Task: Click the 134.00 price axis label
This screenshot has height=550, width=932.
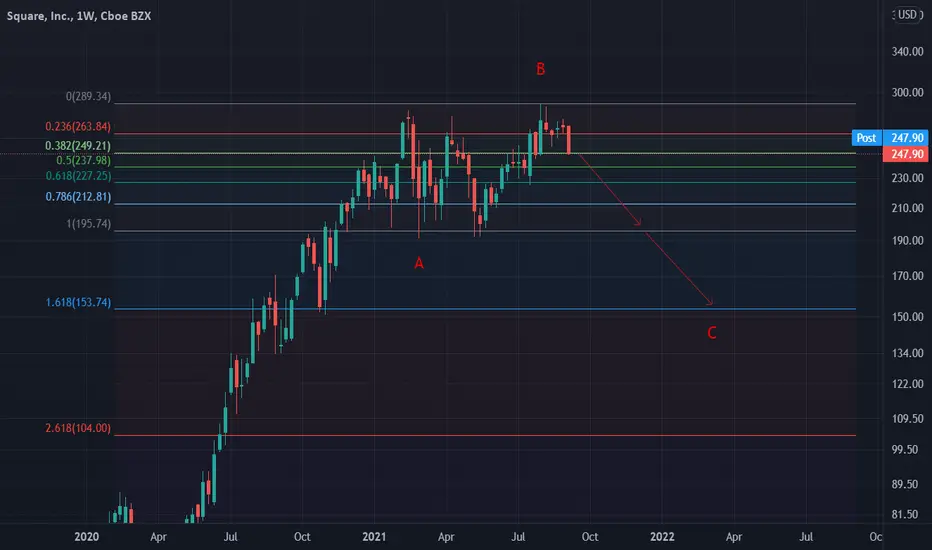Action: (907, 353)
